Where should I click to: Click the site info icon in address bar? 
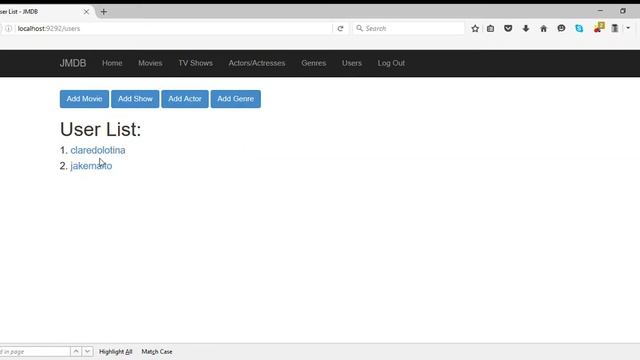pyautogui.click(x=9, y=29)
